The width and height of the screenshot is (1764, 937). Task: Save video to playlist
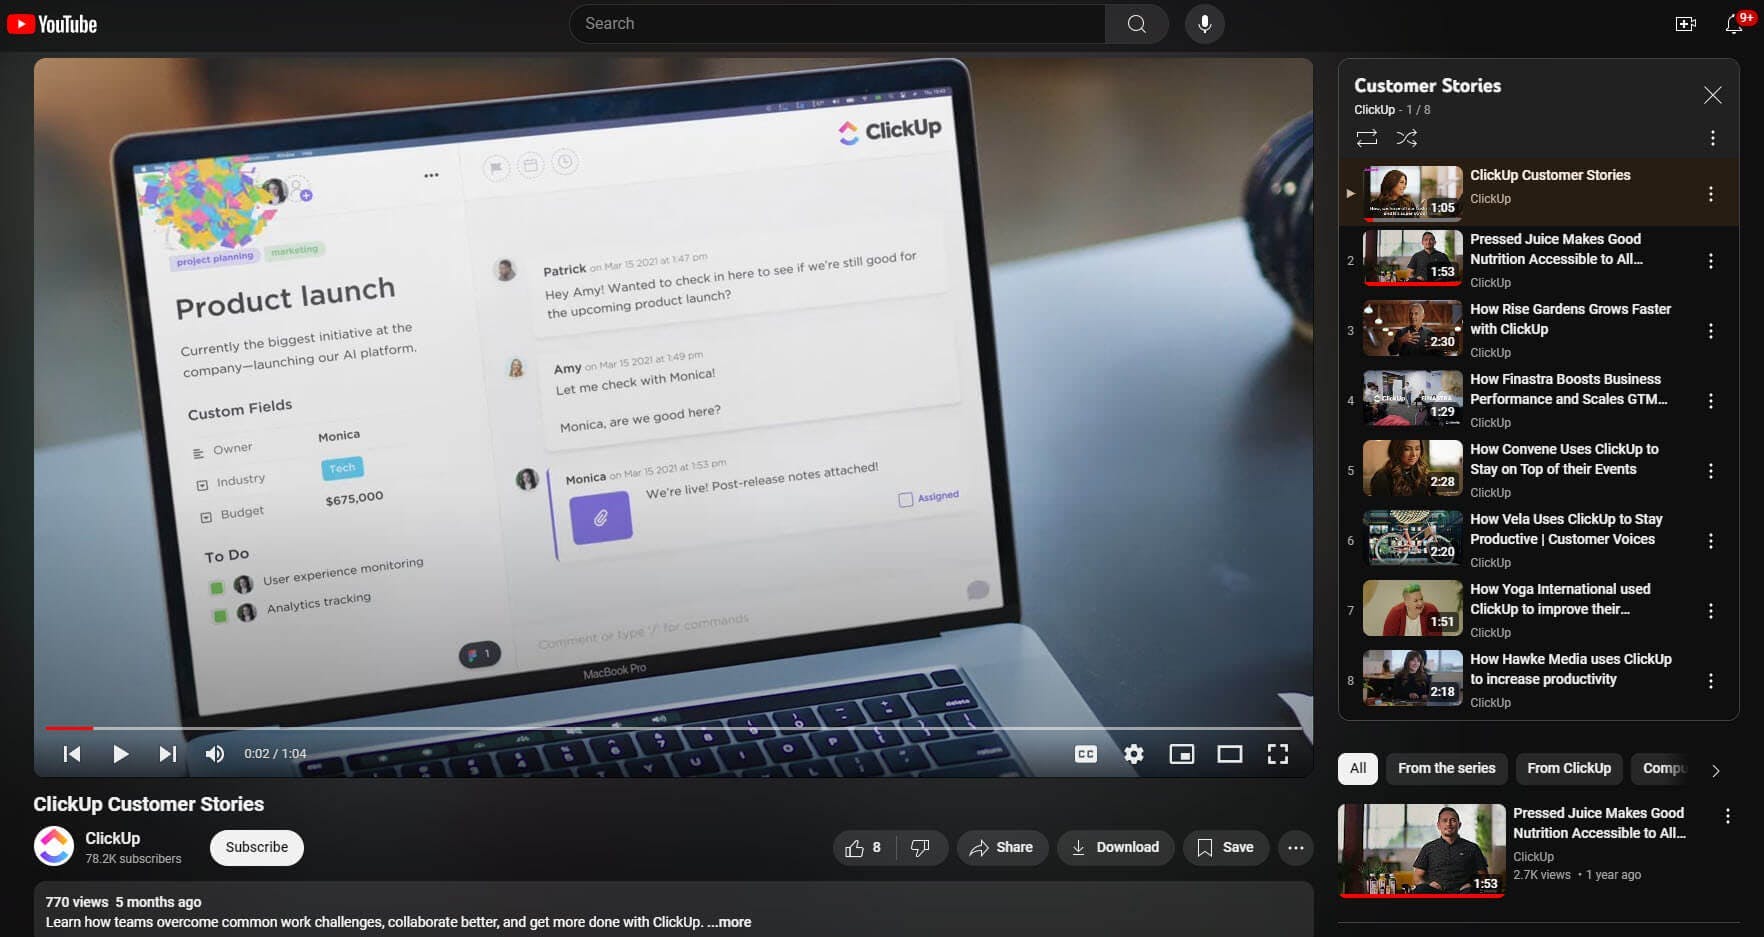click(x=1226, y=847)
